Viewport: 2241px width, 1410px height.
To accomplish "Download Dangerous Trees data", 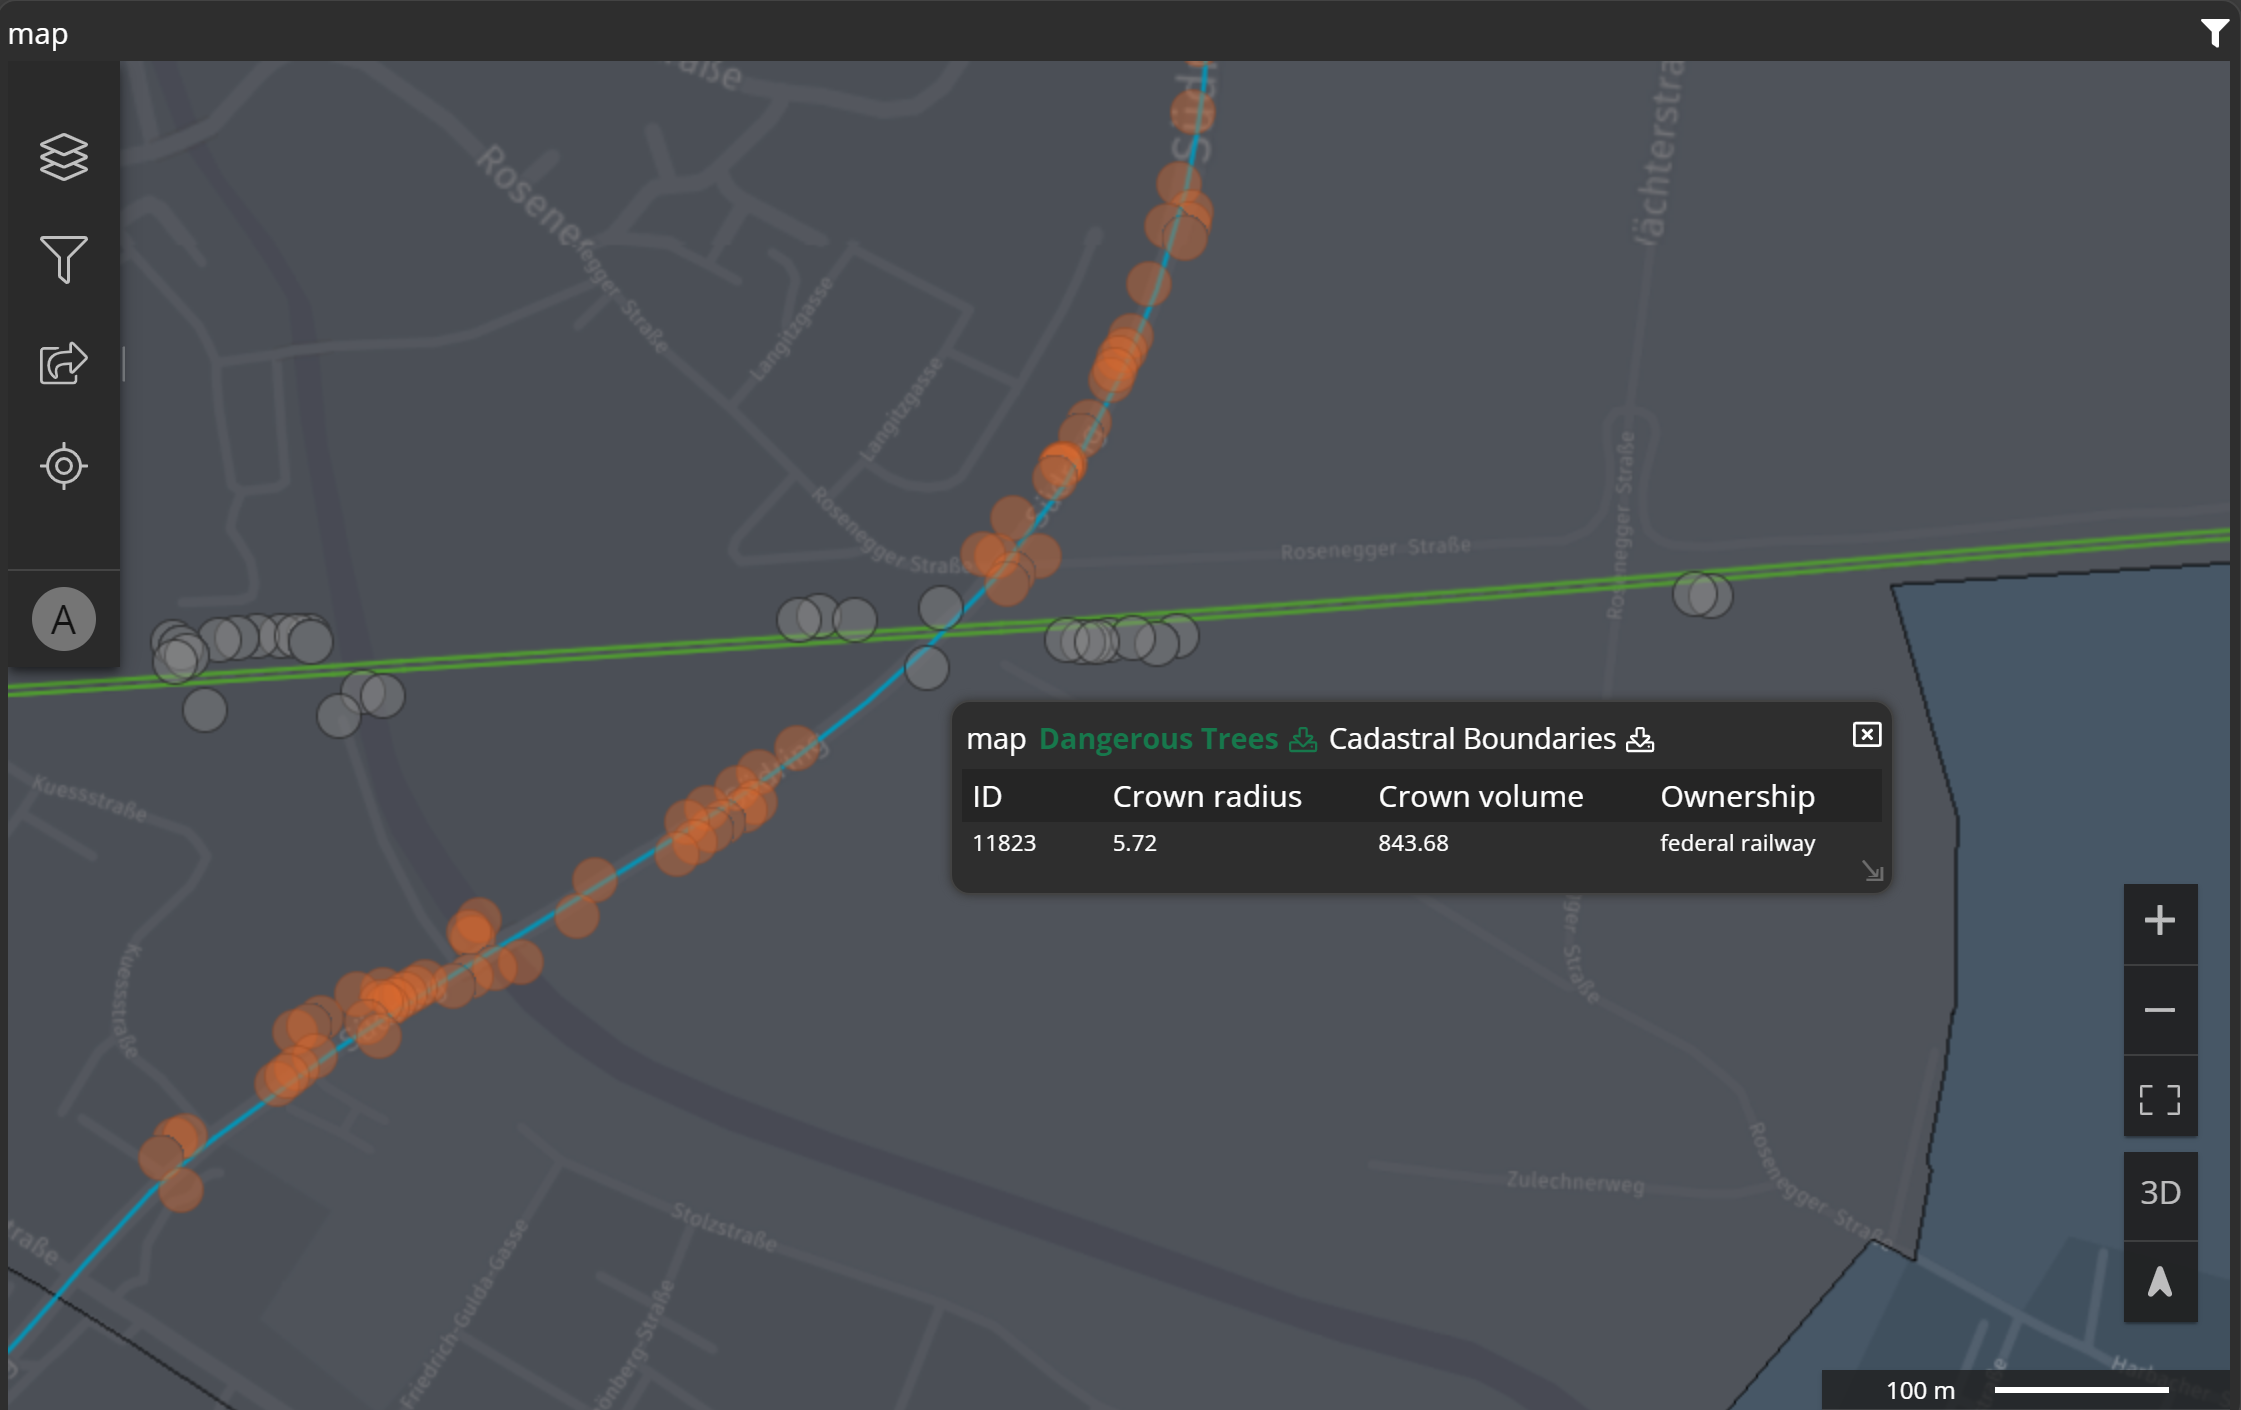I will tap(1302, 740).
